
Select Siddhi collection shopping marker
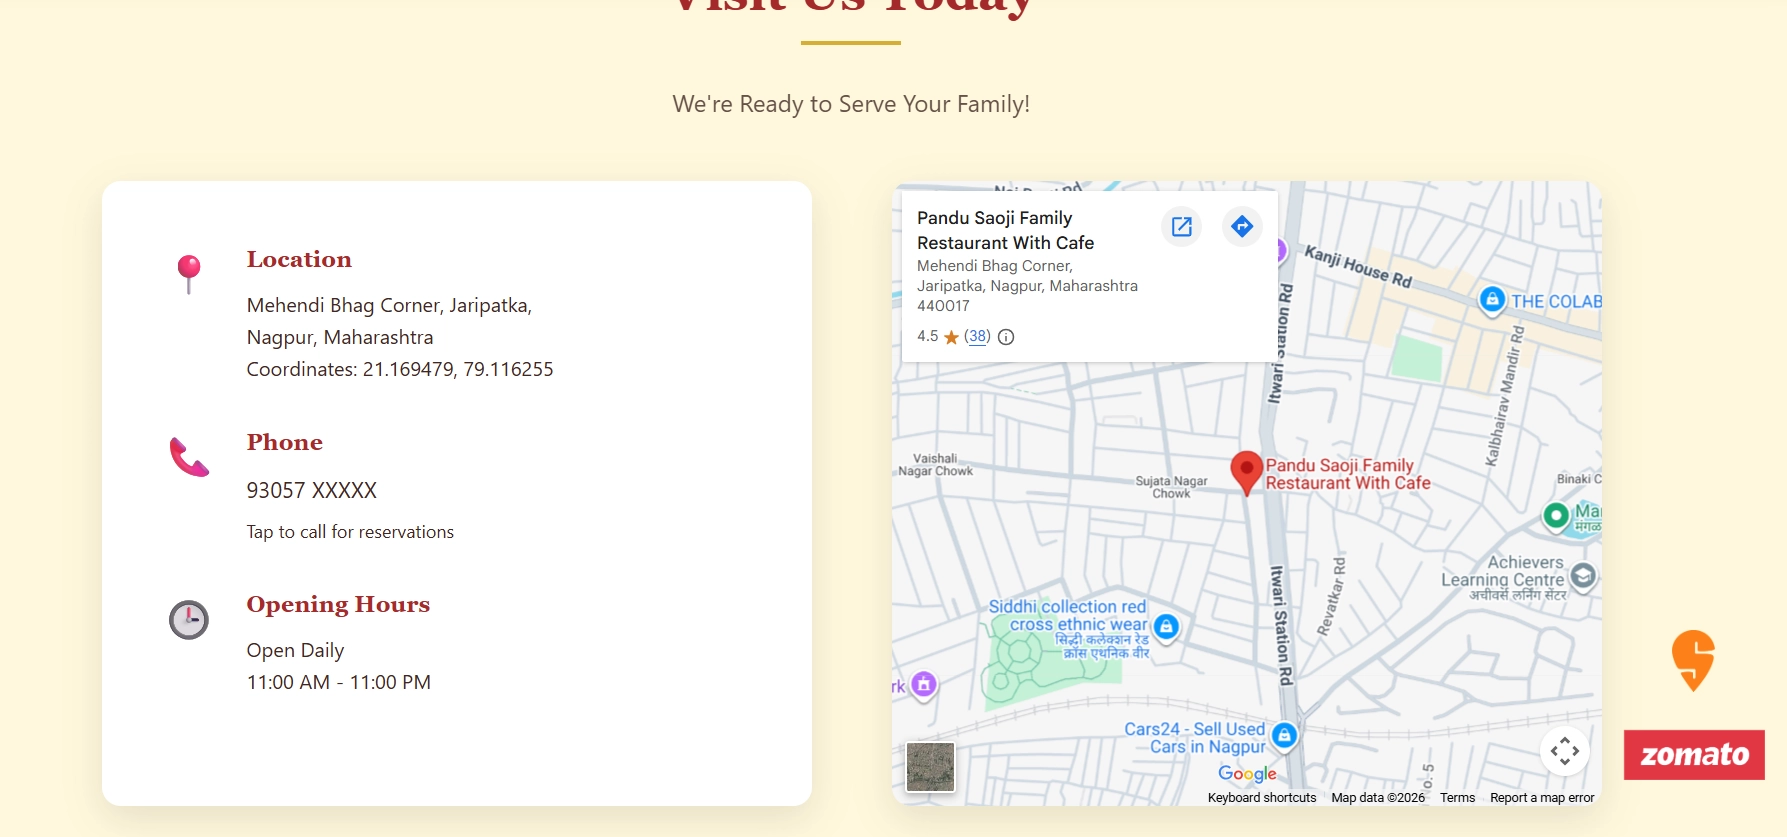(x=1166, y=627)
